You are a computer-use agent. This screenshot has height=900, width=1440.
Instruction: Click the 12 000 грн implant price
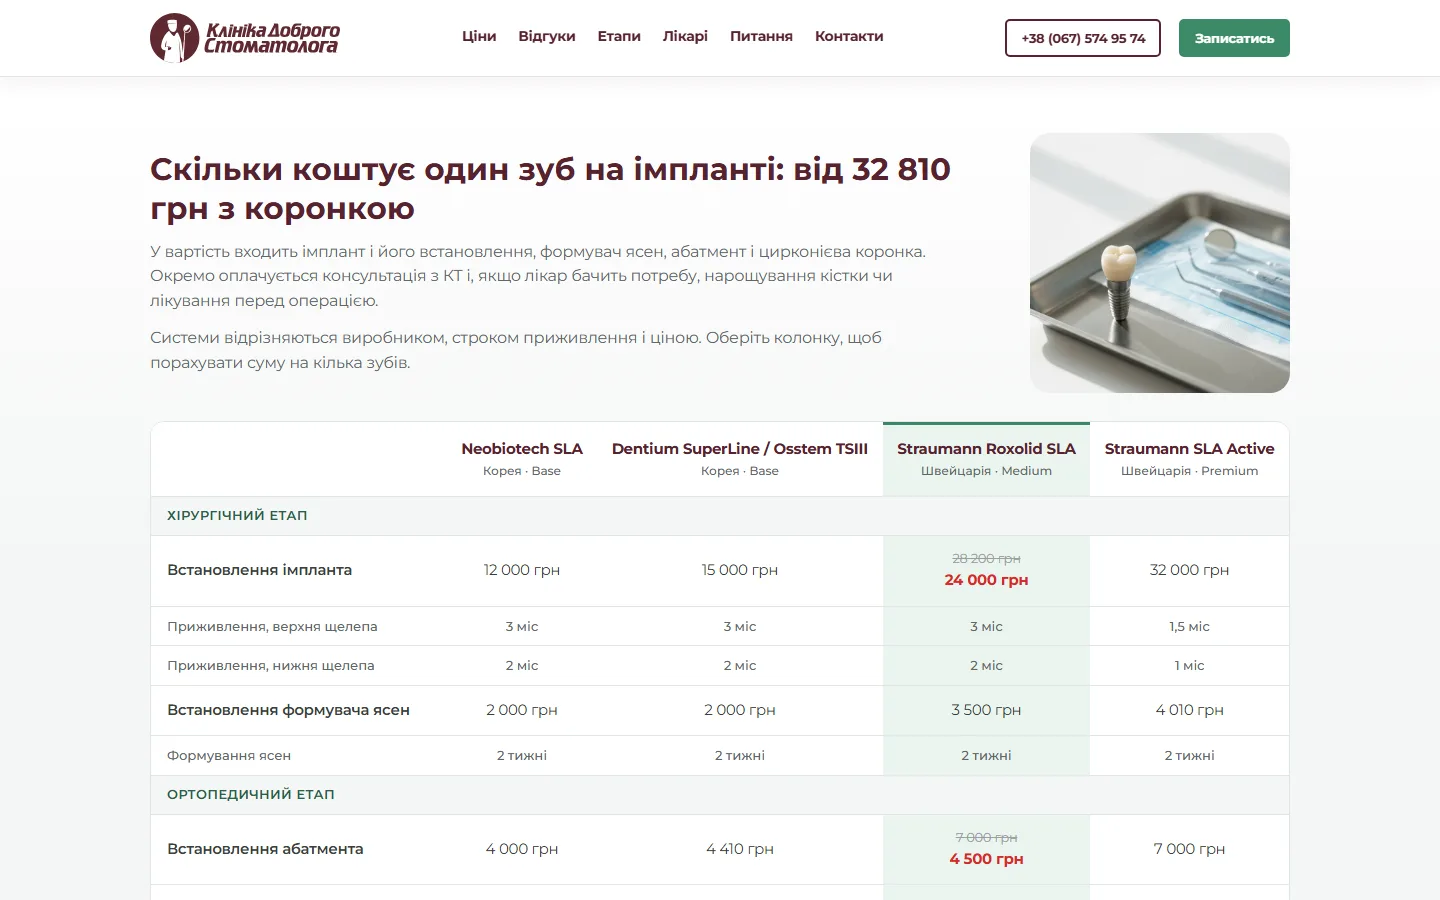point(522,570)
